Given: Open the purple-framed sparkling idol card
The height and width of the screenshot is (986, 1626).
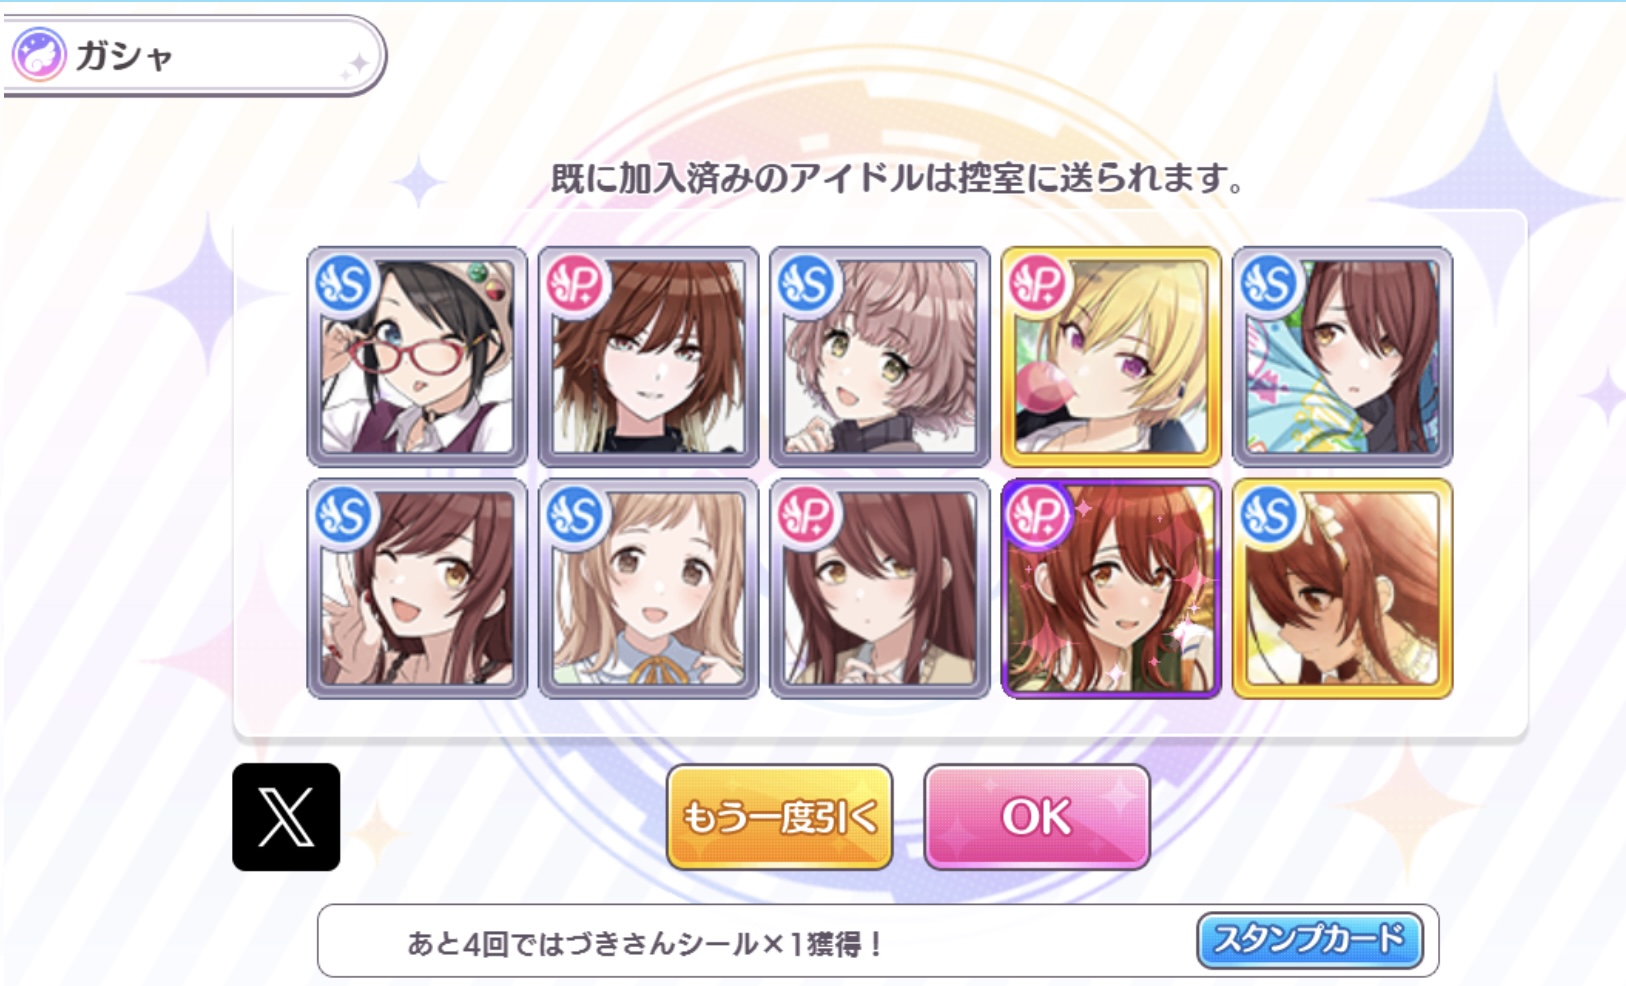Looking at the screenshot, I should [1111, 588].
